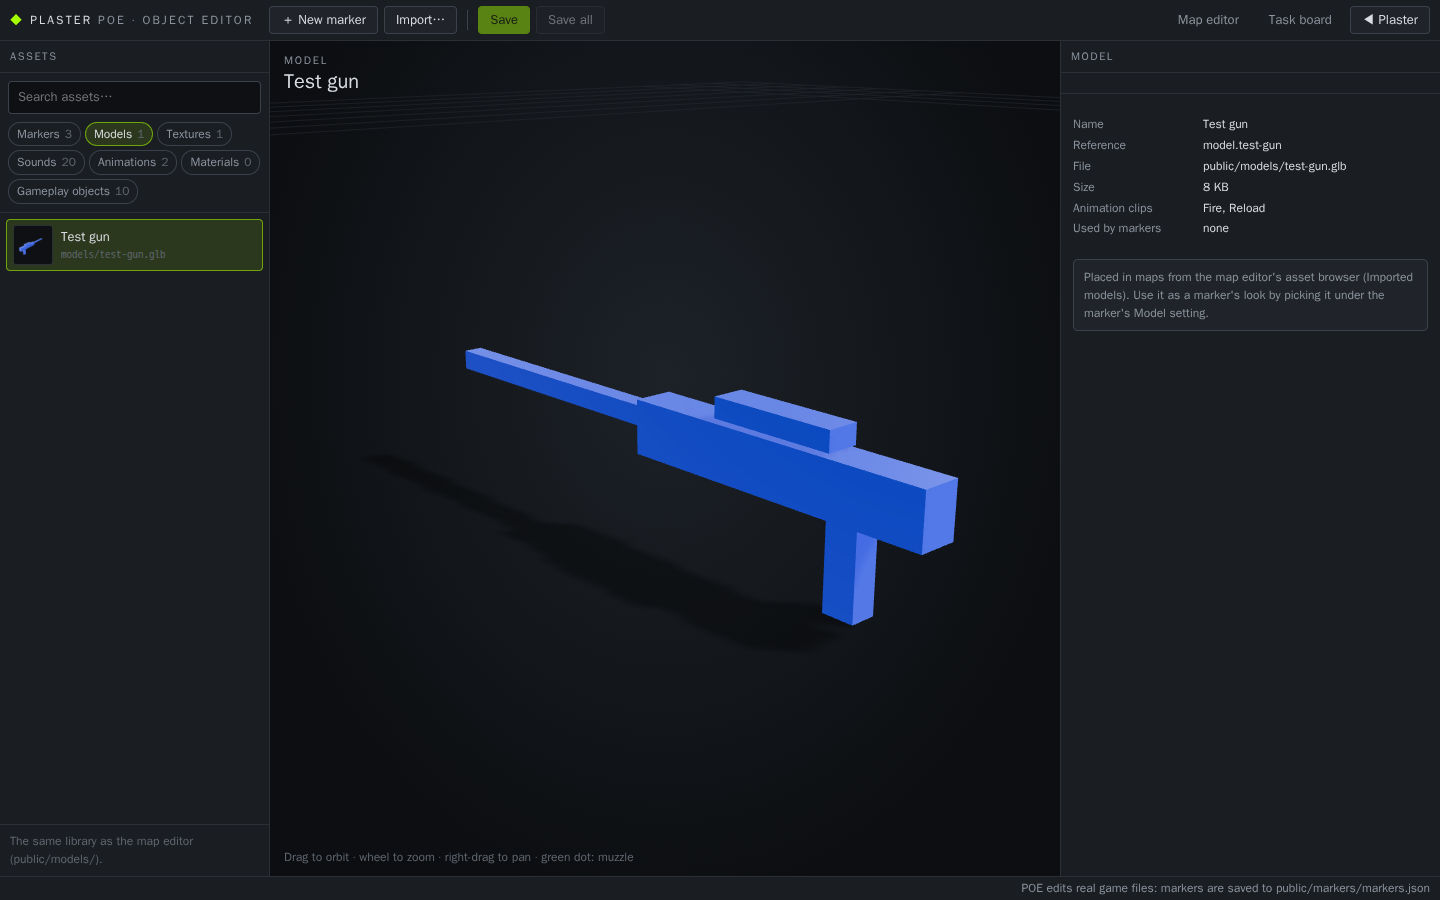Click the Placed in maps info note

[1250, 295]
